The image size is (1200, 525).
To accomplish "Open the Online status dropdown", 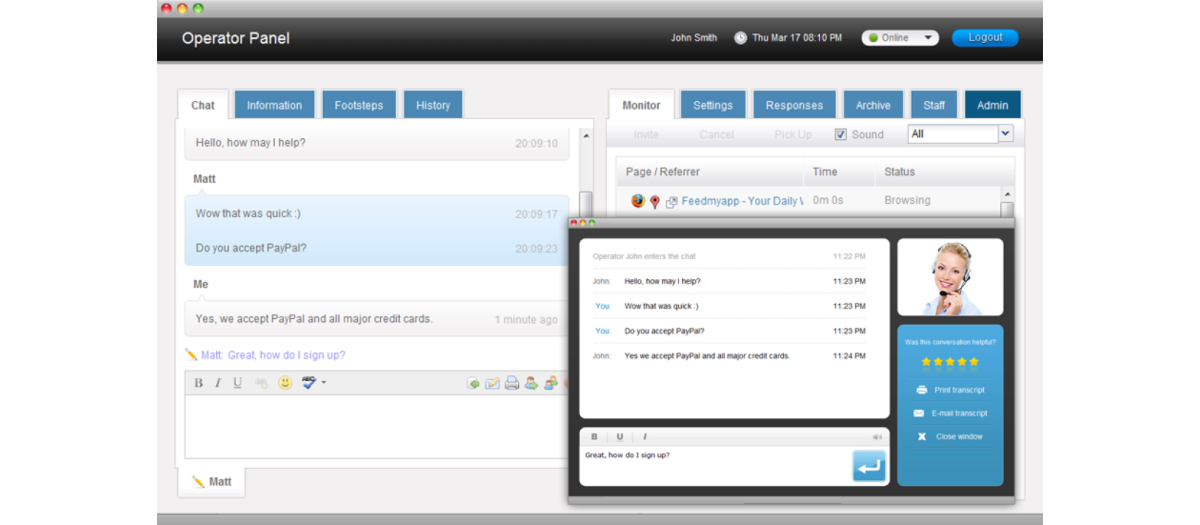I will coord(900,38).
